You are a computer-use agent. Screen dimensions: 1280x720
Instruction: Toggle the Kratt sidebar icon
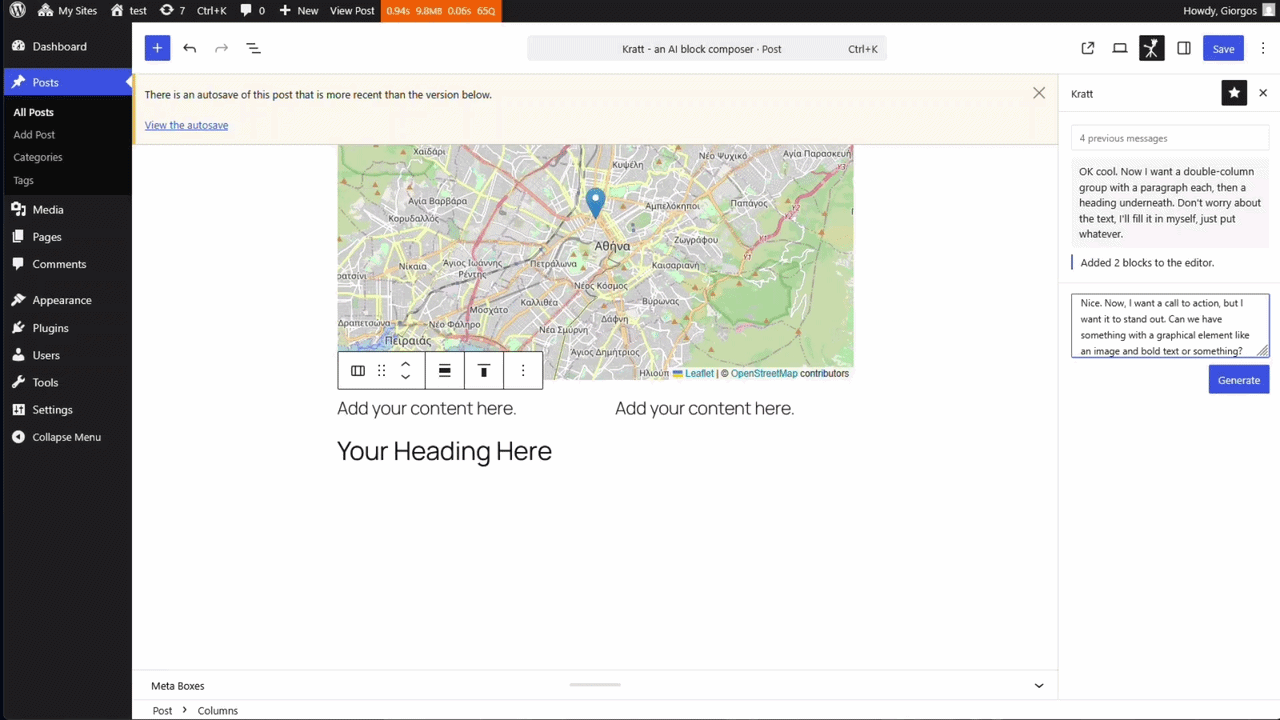pyautogui.click(x=1151, y=48)
